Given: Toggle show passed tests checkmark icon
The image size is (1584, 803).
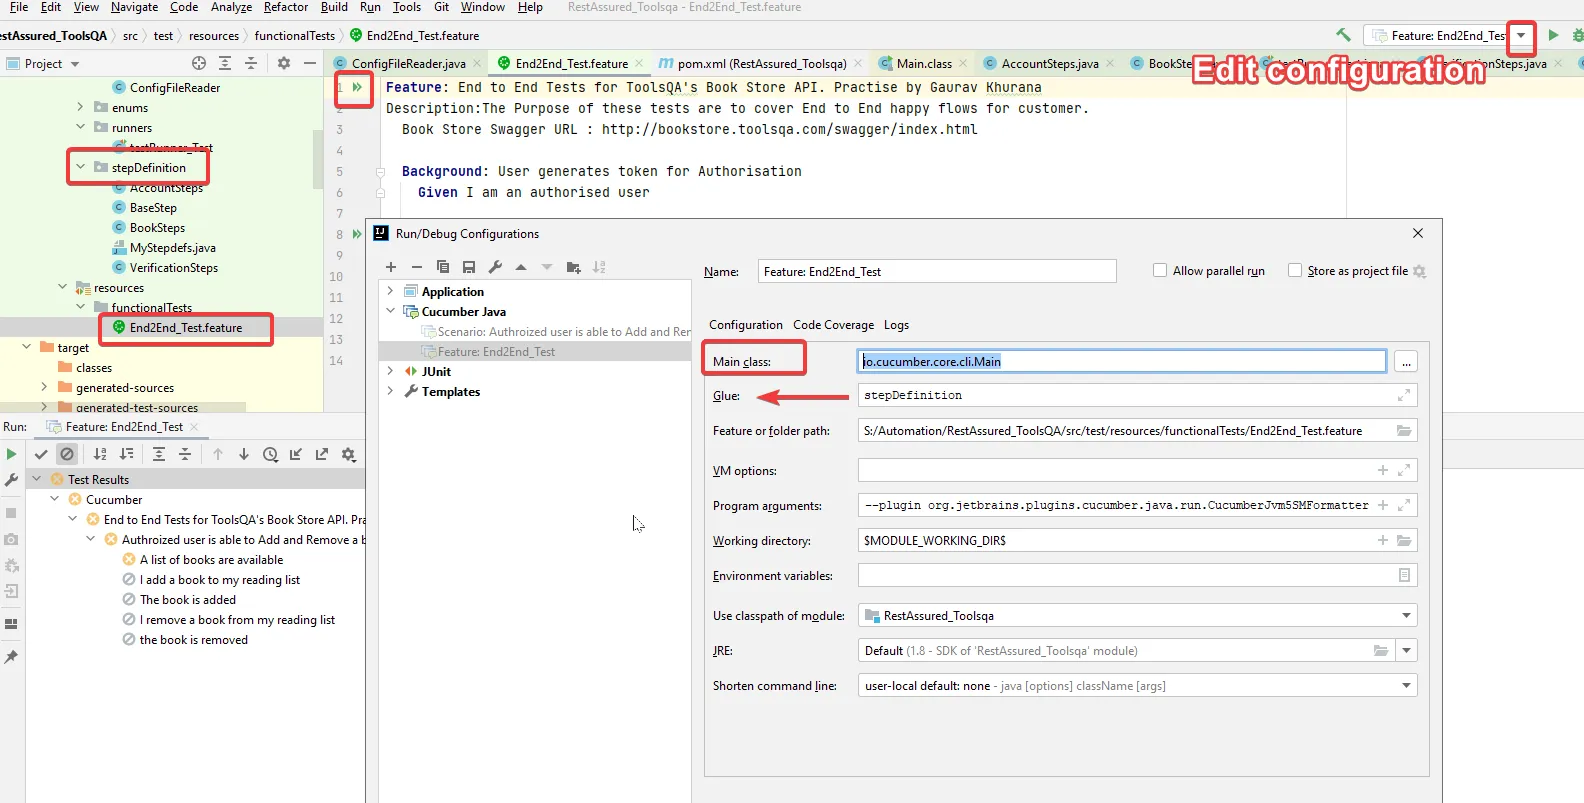Looking at the screenshot, I should (x=41, y=454).
